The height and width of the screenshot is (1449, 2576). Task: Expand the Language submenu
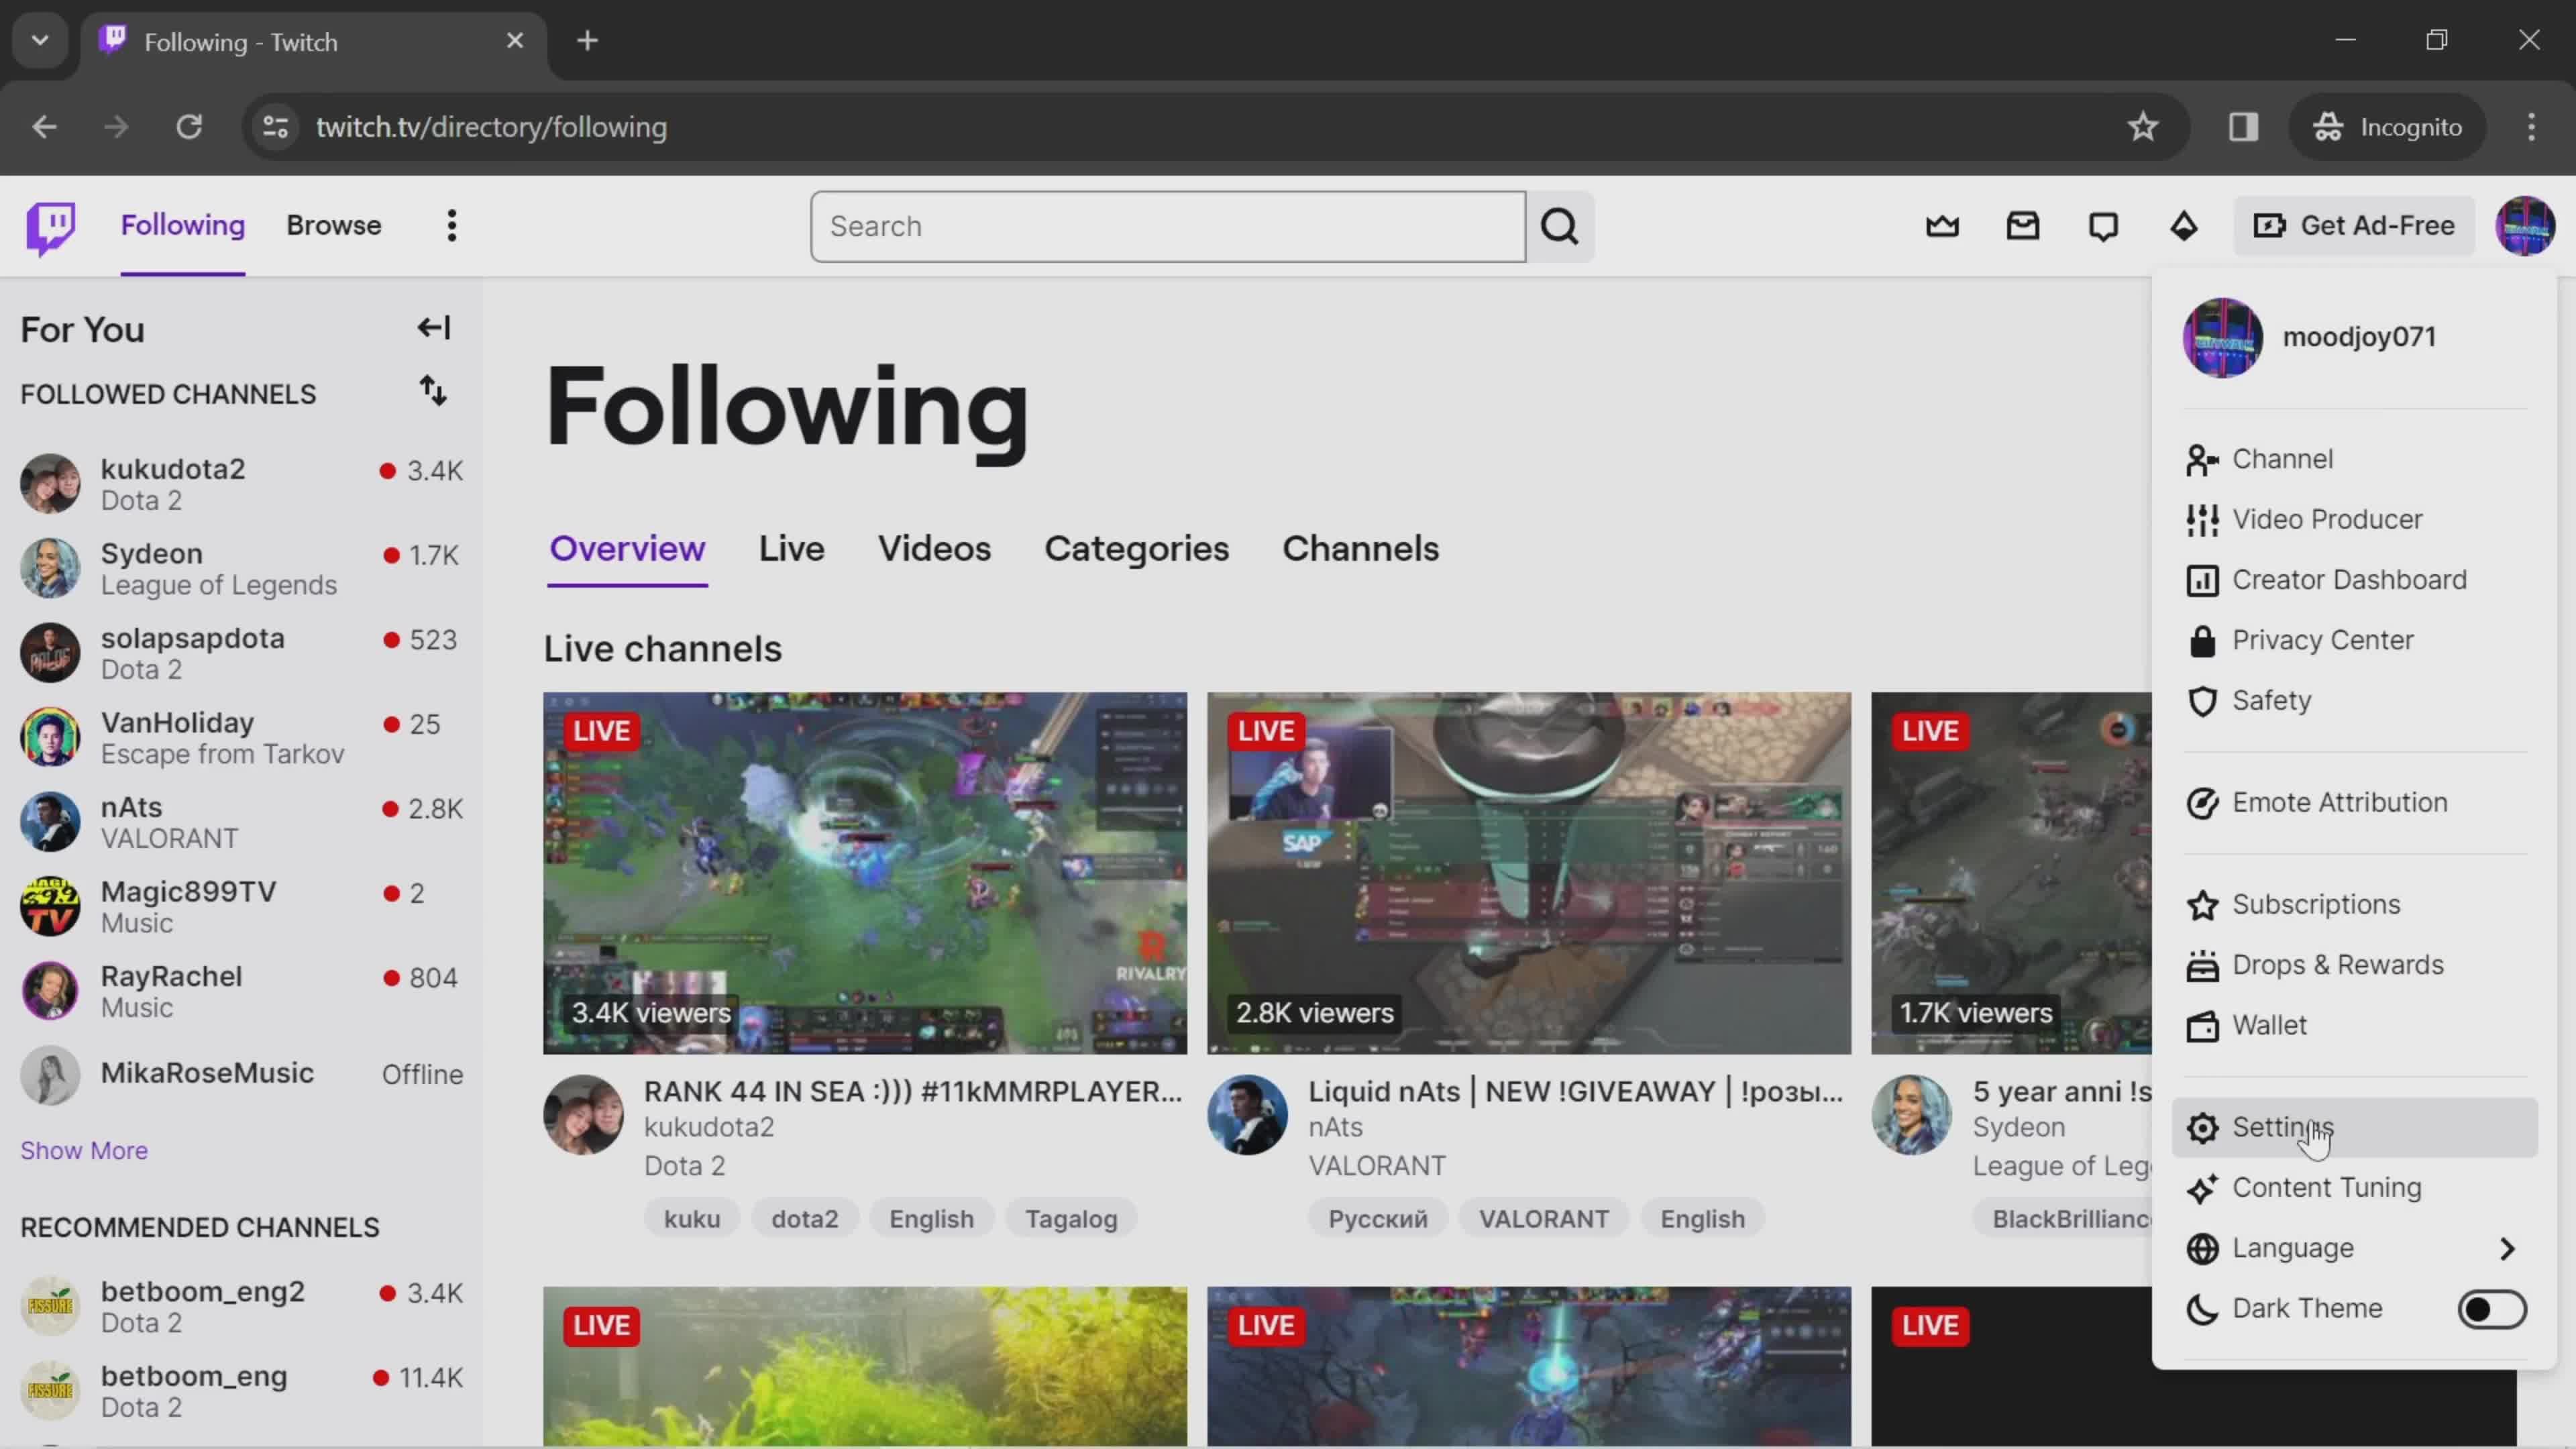(x=2355, y=1249)
